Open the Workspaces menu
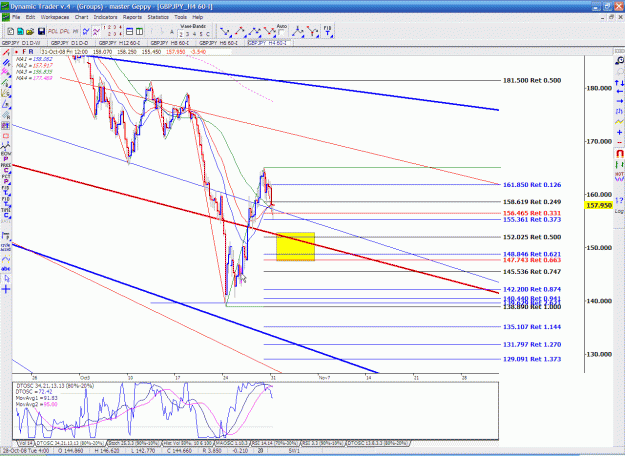625x456 pixels. [55, 17]
